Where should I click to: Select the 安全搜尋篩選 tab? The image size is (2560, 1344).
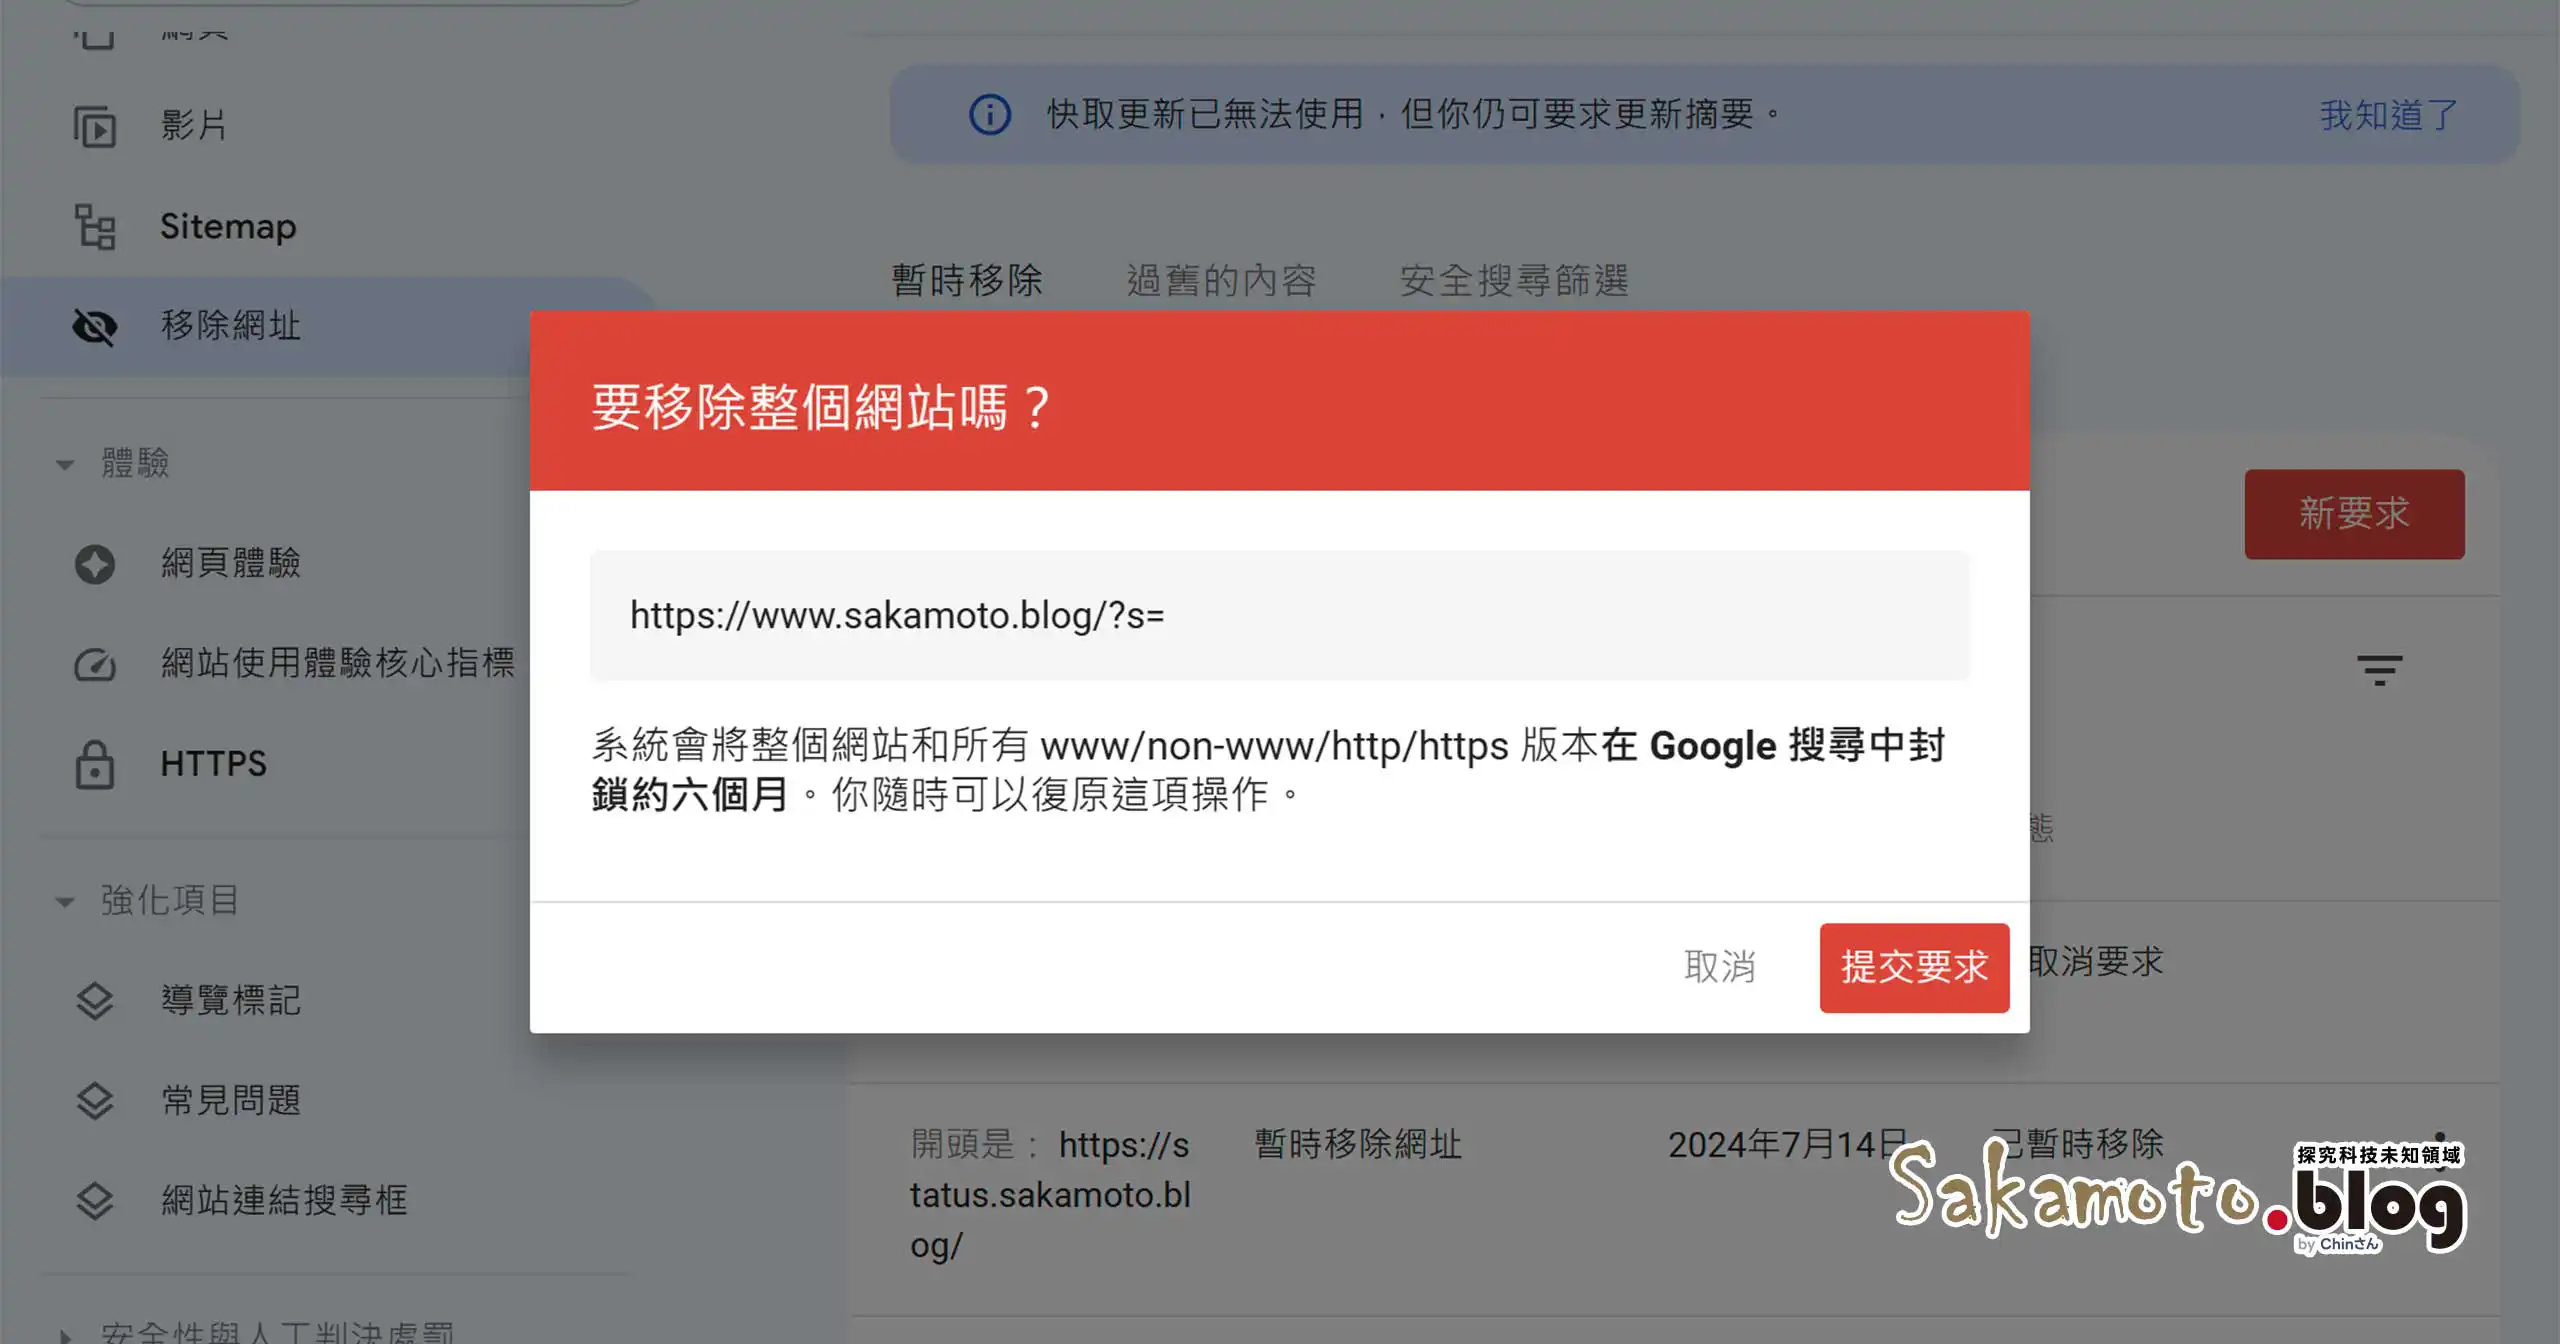point(1513,281)
